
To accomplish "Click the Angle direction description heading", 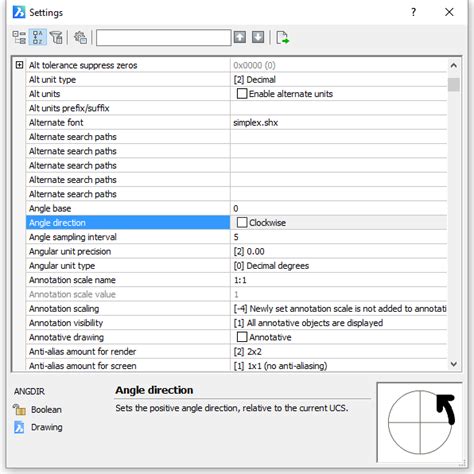I will pos(154,390).
